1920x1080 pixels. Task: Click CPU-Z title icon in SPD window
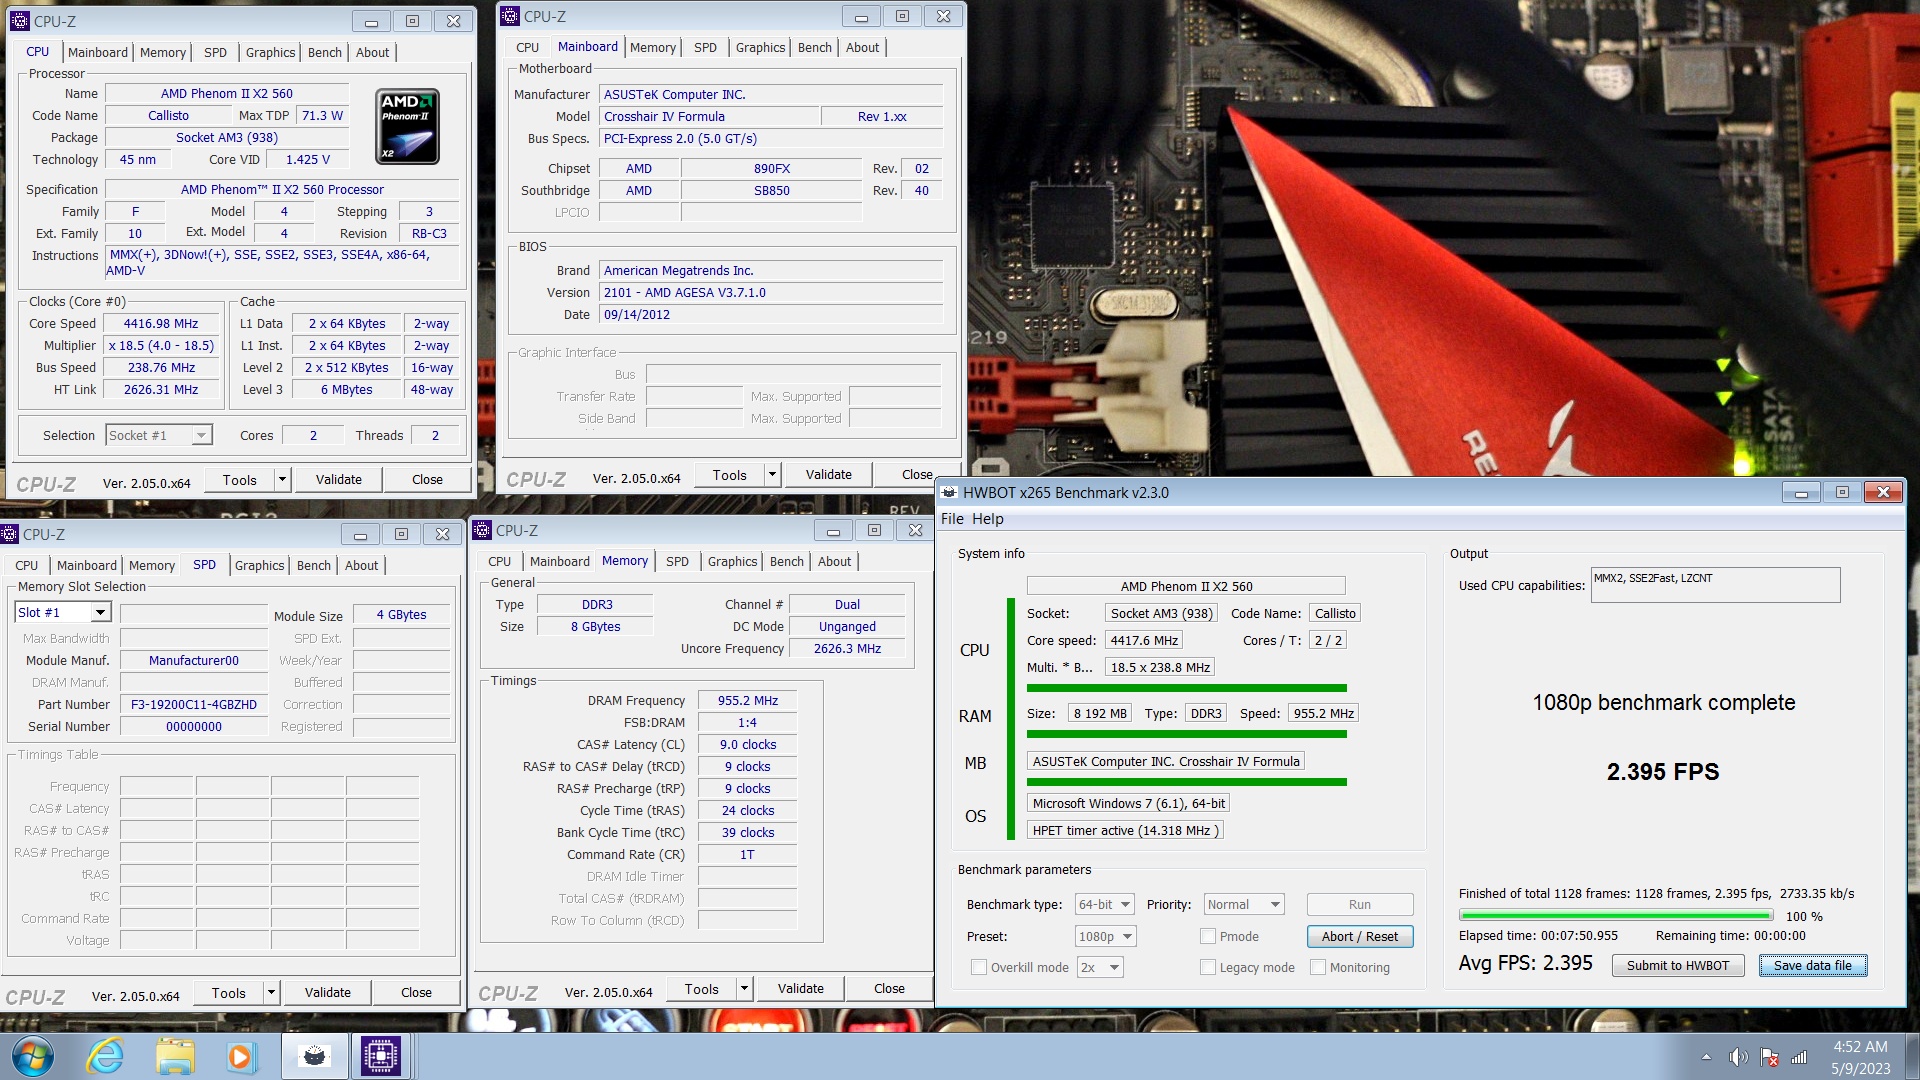coord(10,534)
